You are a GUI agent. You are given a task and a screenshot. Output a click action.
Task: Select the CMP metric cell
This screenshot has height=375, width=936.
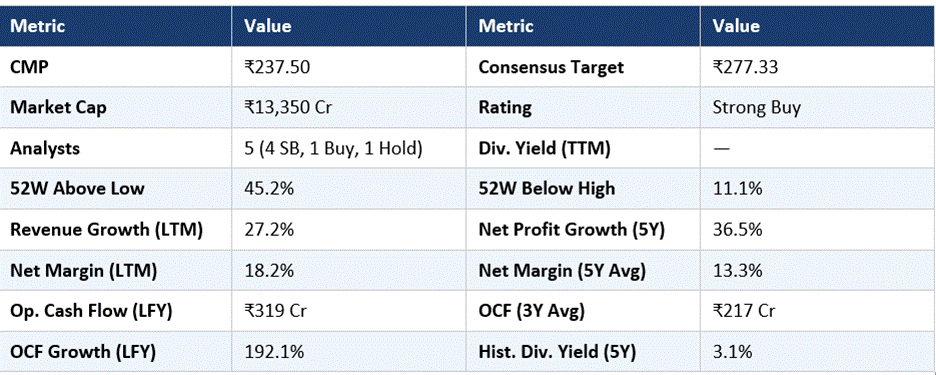[x=116, y=67]
